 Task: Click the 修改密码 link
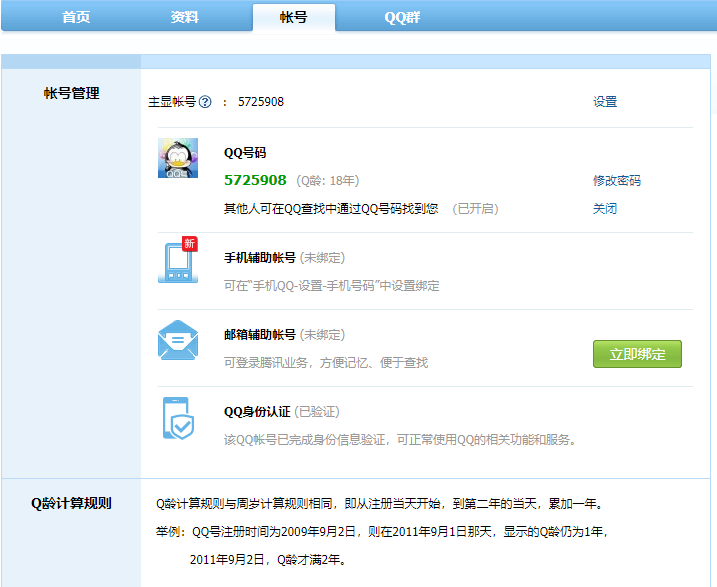point(617,181)
